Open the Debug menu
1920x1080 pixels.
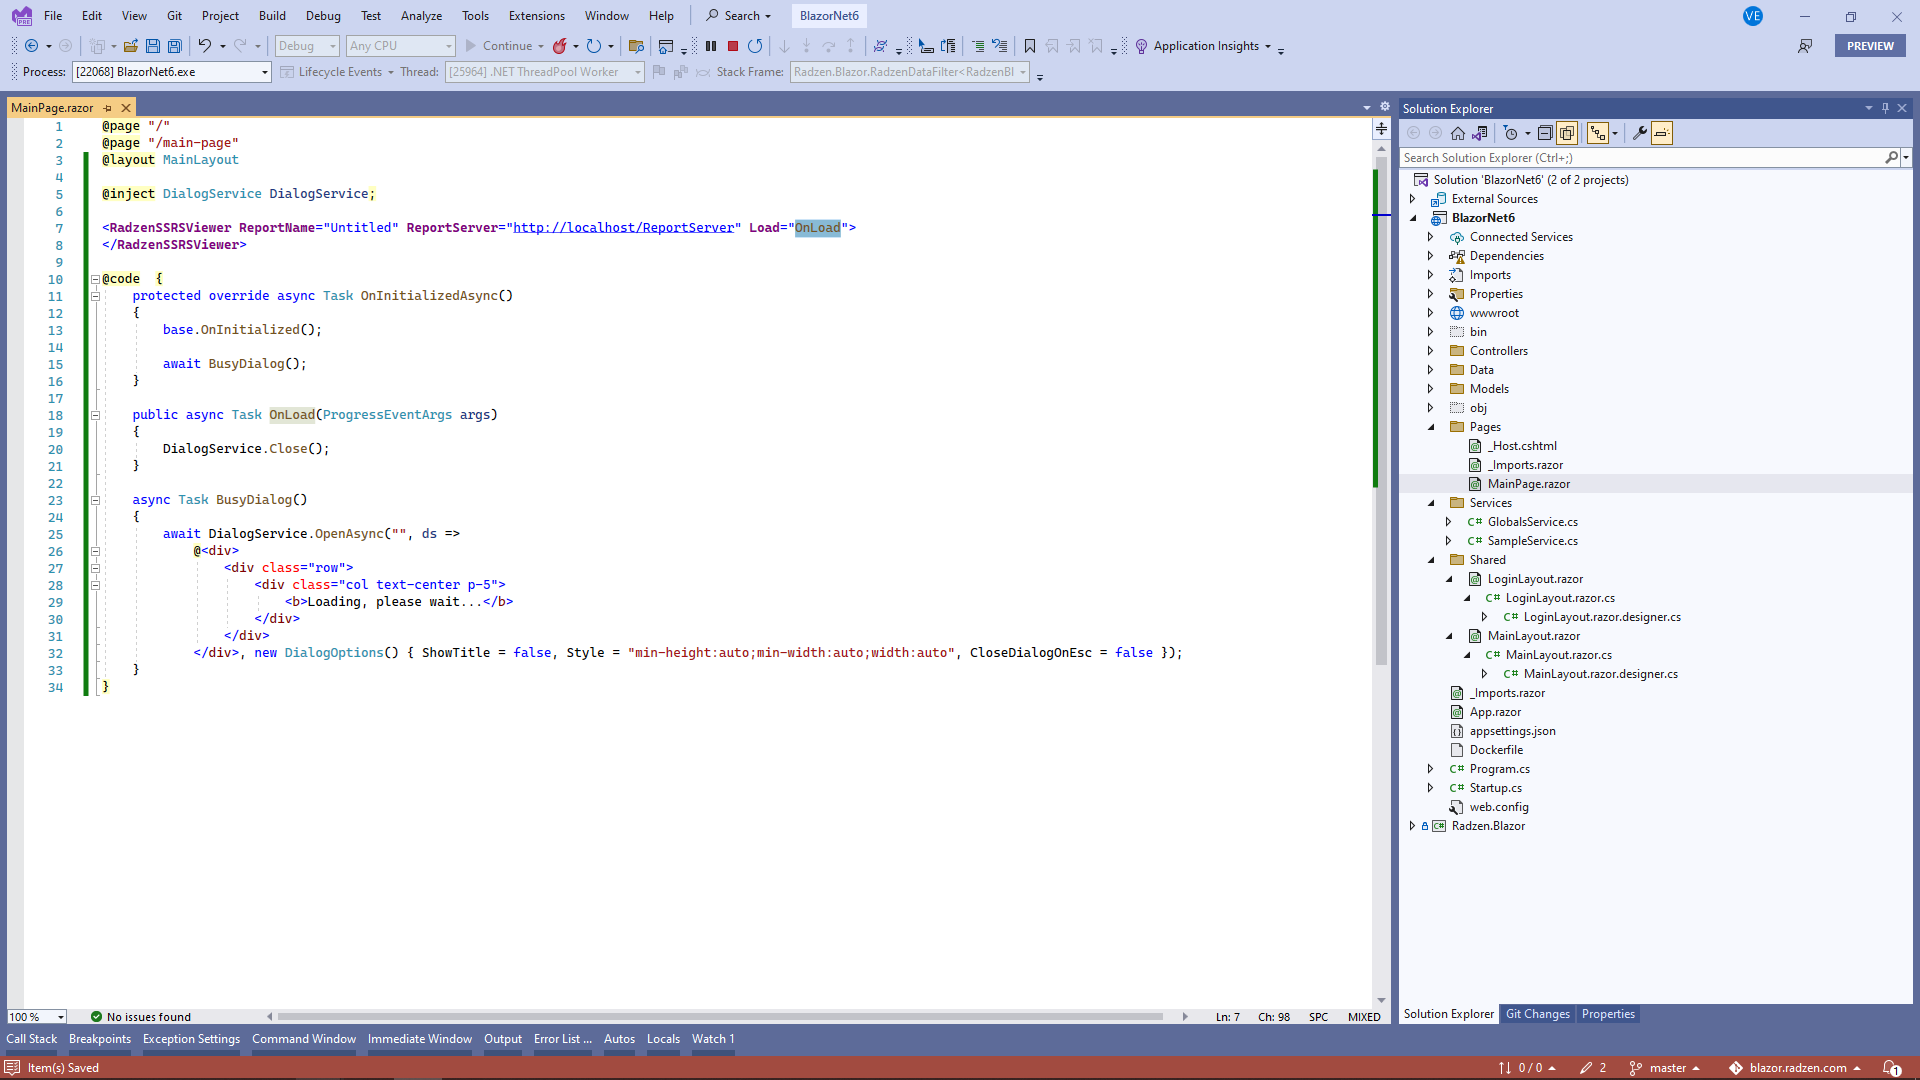(323, 15)
